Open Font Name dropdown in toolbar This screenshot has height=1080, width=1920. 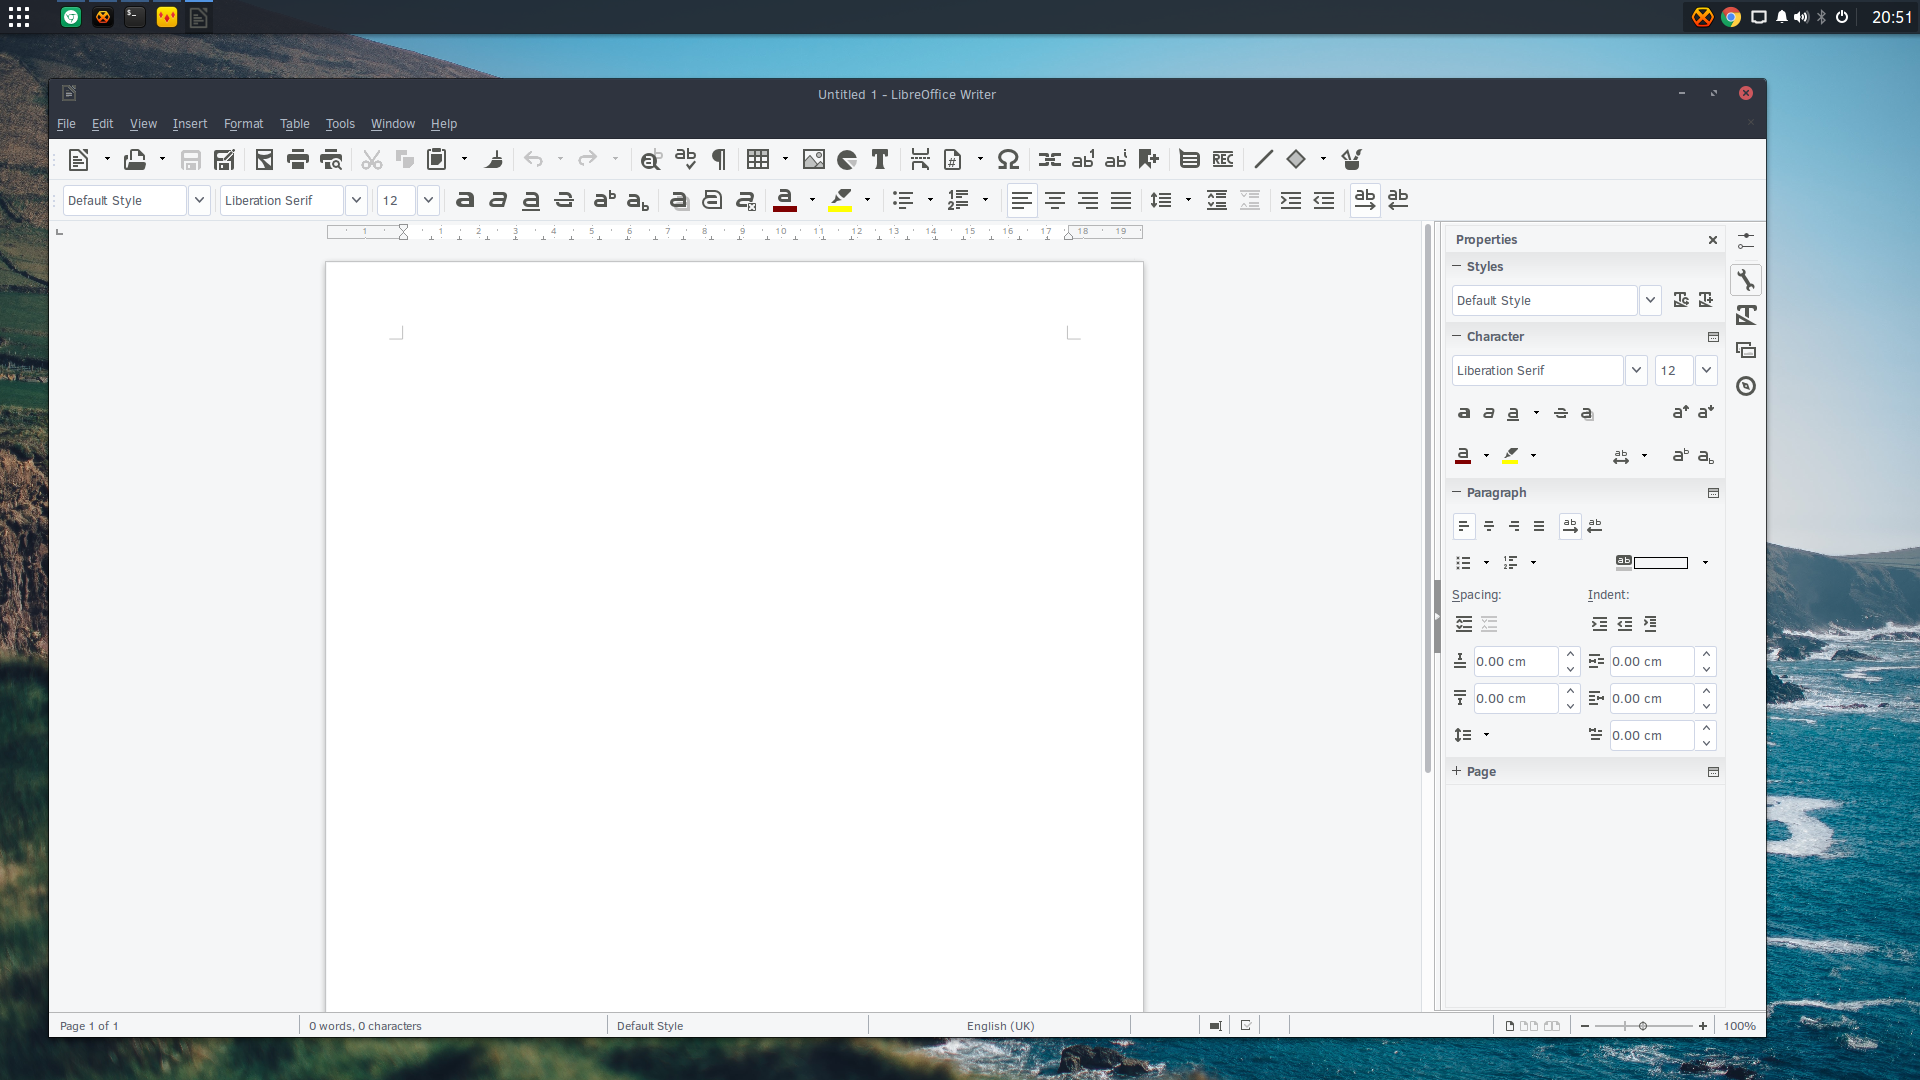[x=356, y=200]
